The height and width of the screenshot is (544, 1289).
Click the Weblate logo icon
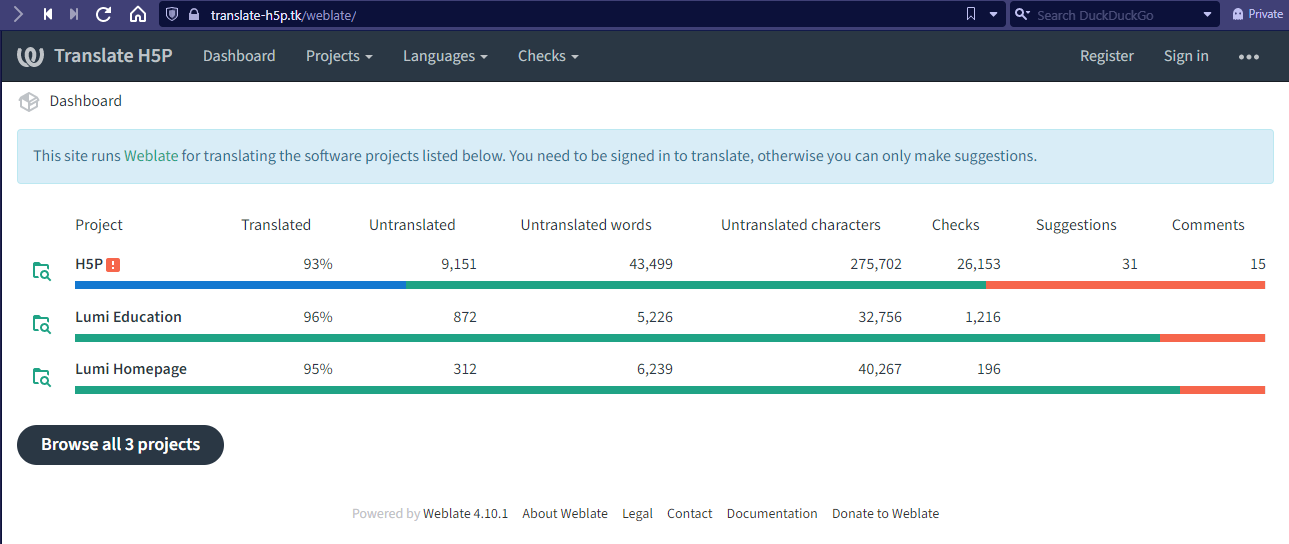30,56
